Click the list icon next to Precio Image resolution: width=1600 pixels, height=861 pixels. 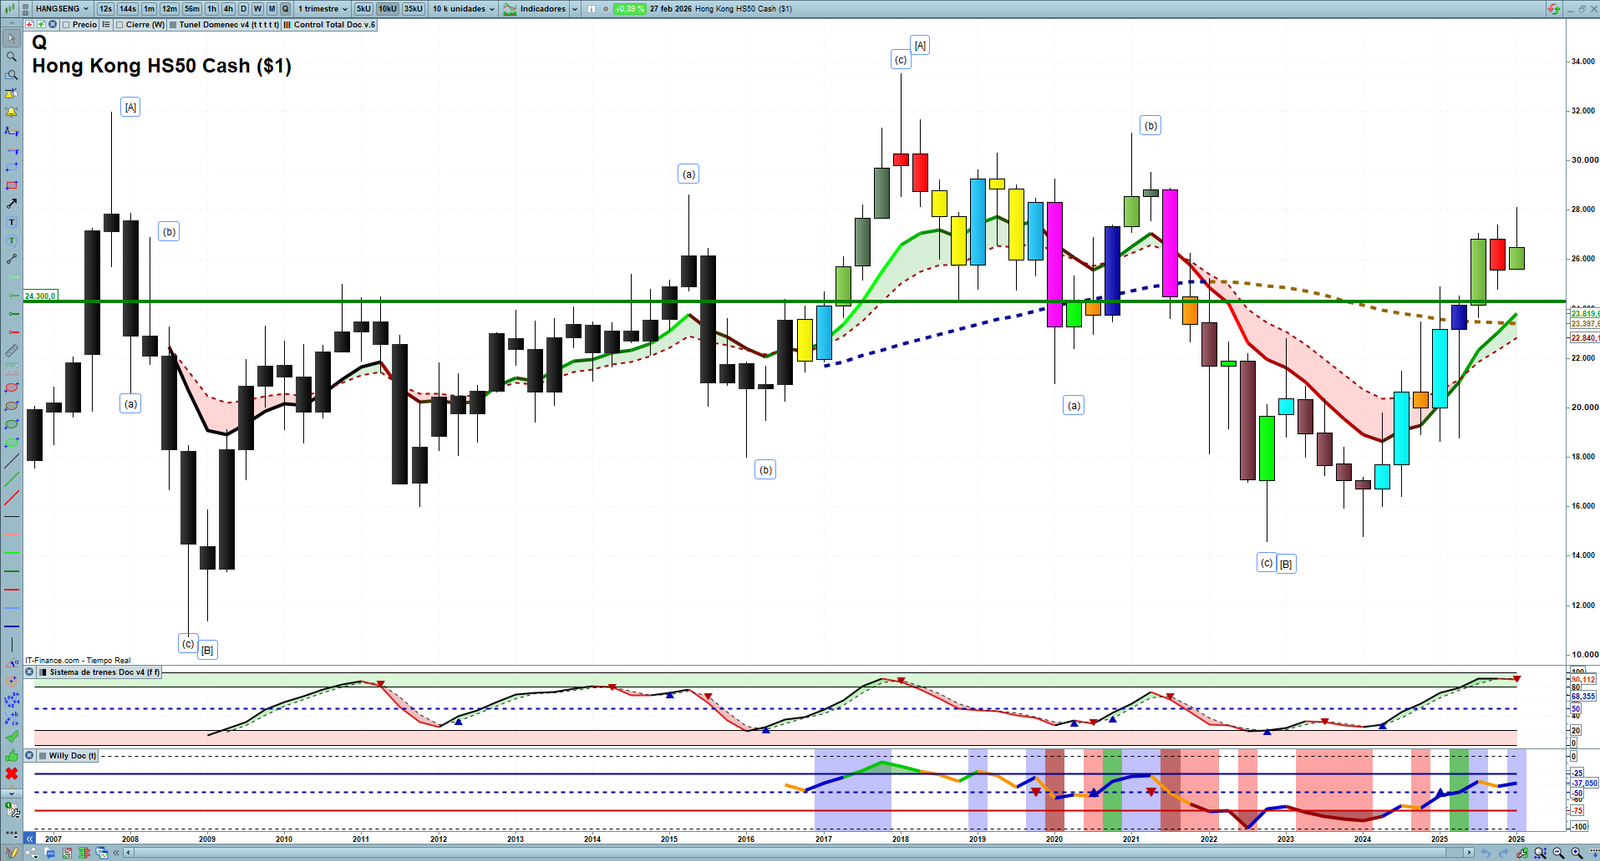106,24
